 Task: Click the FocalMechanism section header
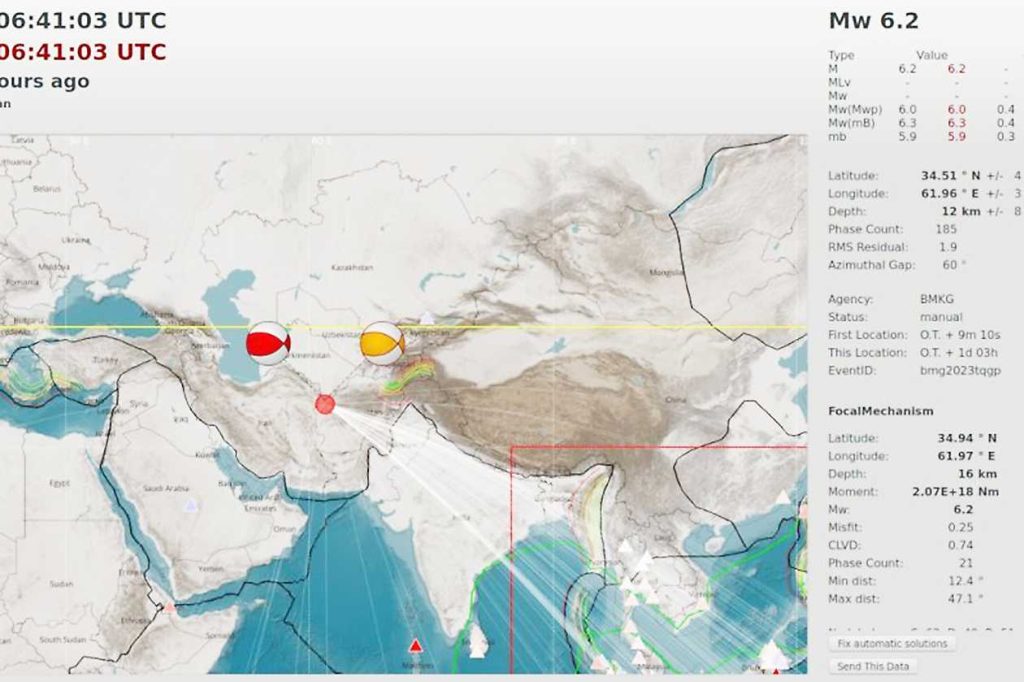(x=880, y=410)
